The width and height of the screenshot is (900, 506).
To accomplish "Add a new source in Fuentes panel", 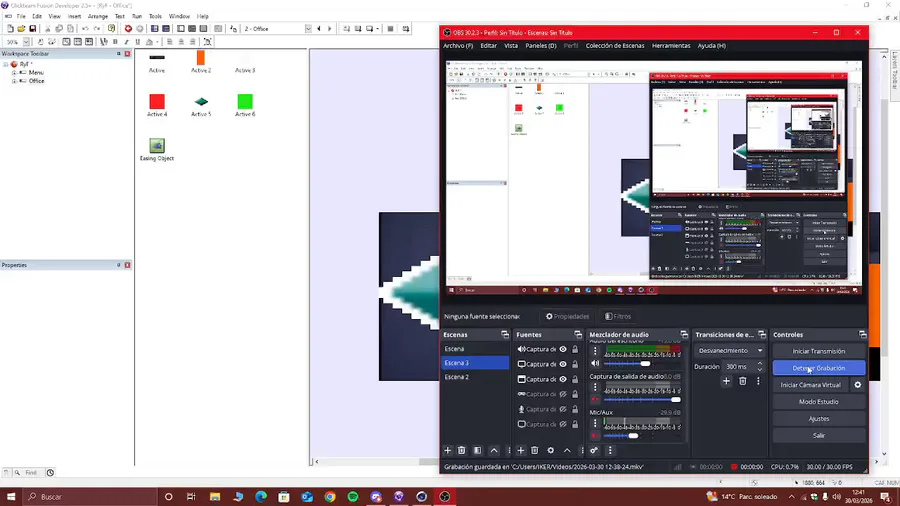I will click(x=521, y=451).
